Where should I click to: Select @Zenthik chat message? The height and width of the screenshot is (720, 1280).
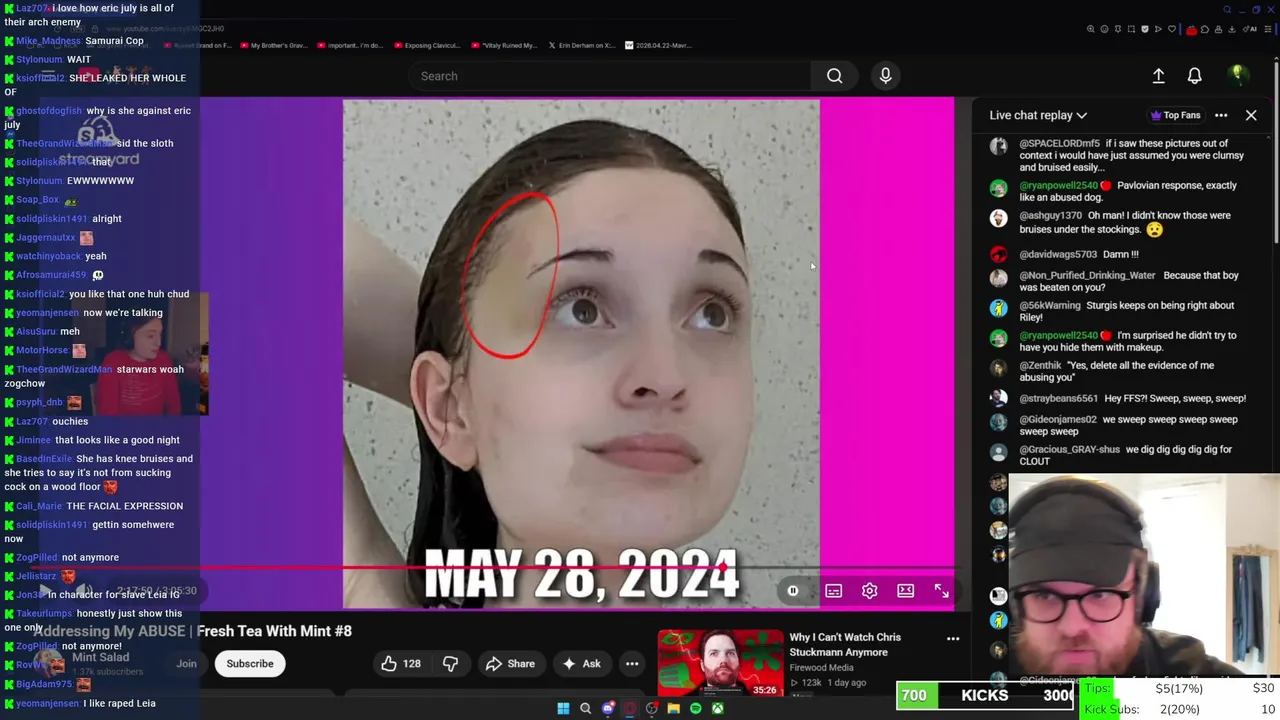click(1120, 371)
